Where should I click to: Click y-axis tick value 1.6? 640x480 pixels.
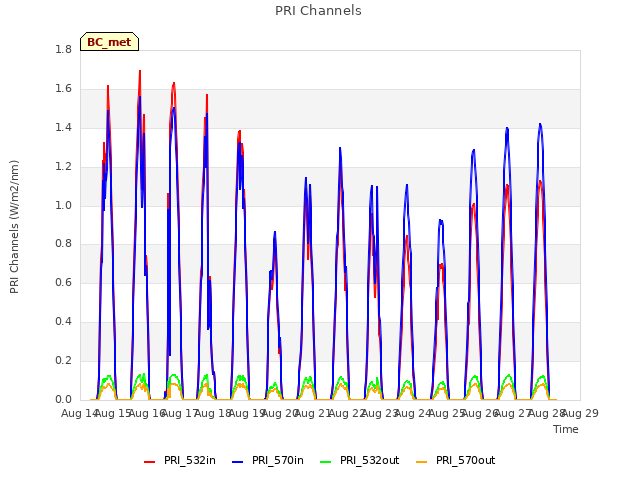pos(63,88)
